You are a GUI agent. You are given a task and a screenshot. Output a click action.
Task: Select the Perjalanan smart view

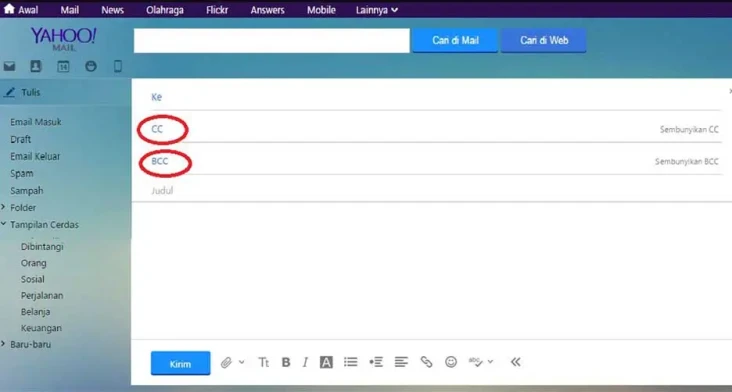coord(42,295)
